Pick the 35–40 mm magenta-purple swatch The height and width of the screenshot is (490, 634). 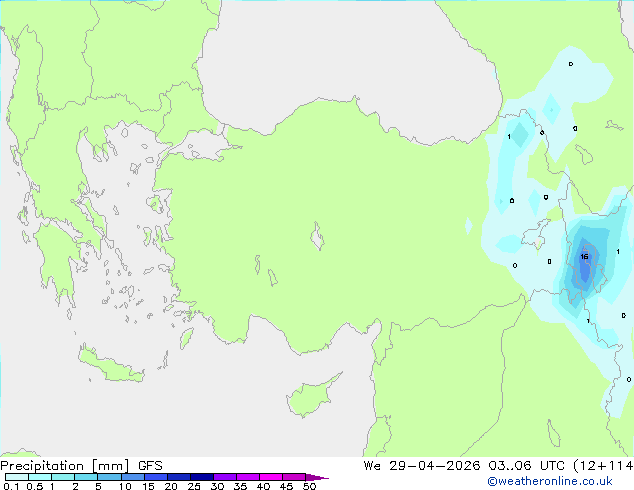pos(248,477)
